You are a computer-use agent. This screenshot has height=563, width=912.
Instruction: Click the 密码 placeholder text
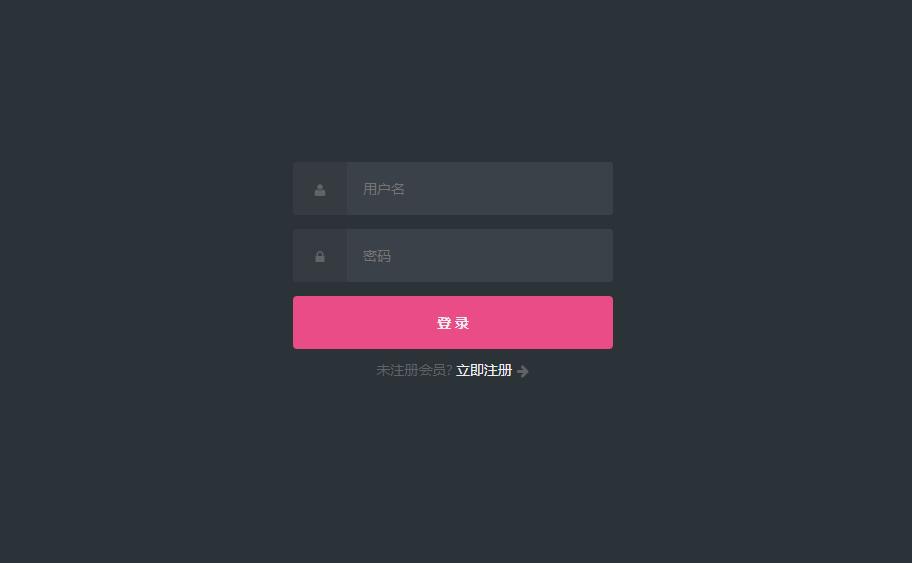377,256
